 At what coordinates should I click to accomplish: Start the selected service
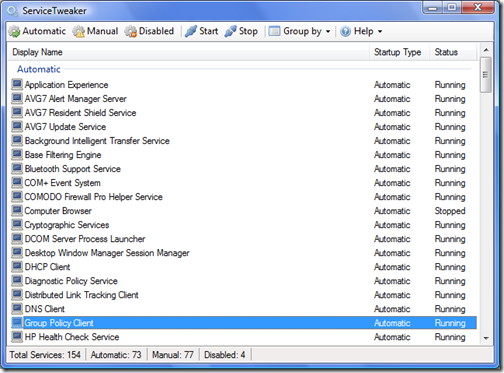202,31
